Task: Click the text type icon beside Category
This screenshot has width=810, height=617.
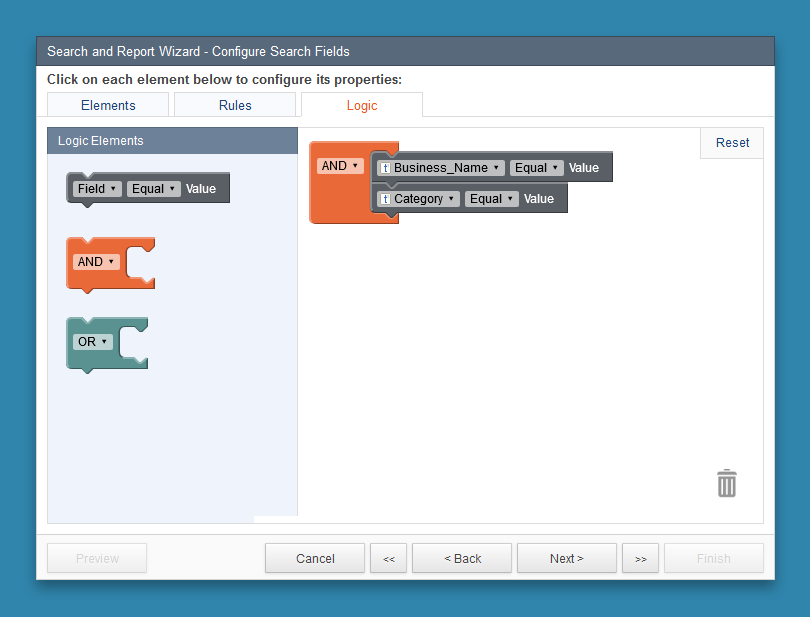Action: click(386, 198)
